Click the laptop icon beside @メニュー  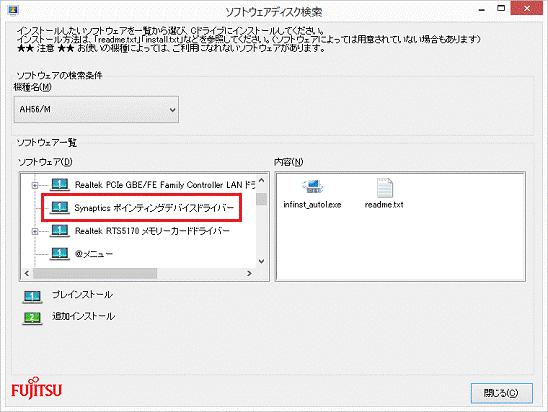(x=59, y=254)
